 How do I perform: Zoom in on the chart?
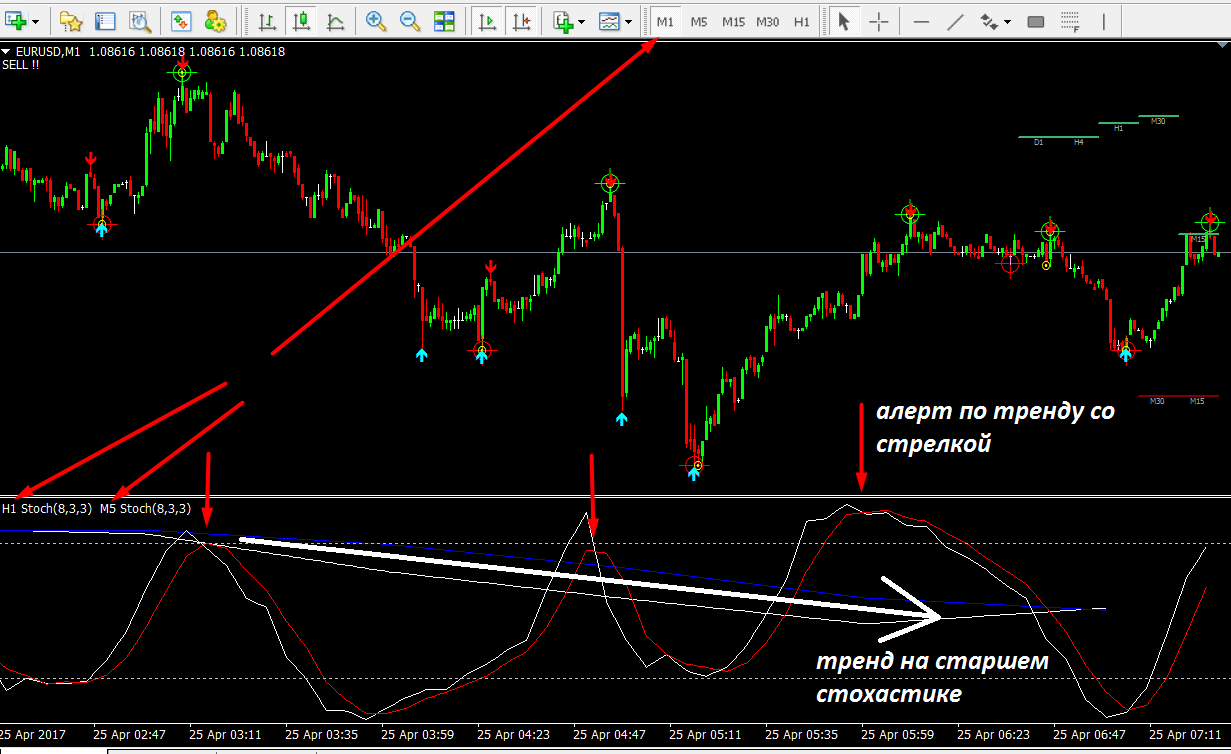pyautogui.click(x=376, y=21)
